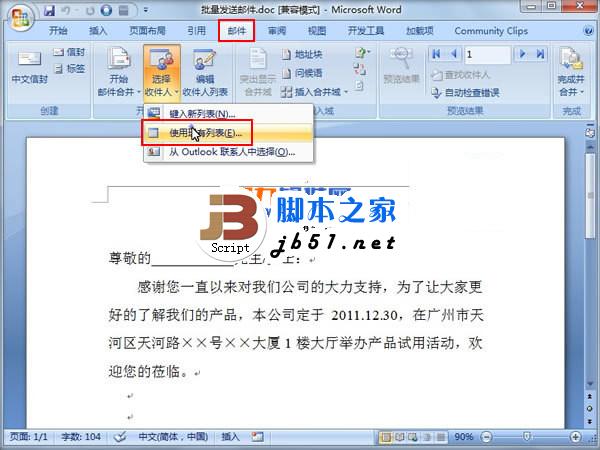Insert an 地址块 address block

[x=302, y=54]
